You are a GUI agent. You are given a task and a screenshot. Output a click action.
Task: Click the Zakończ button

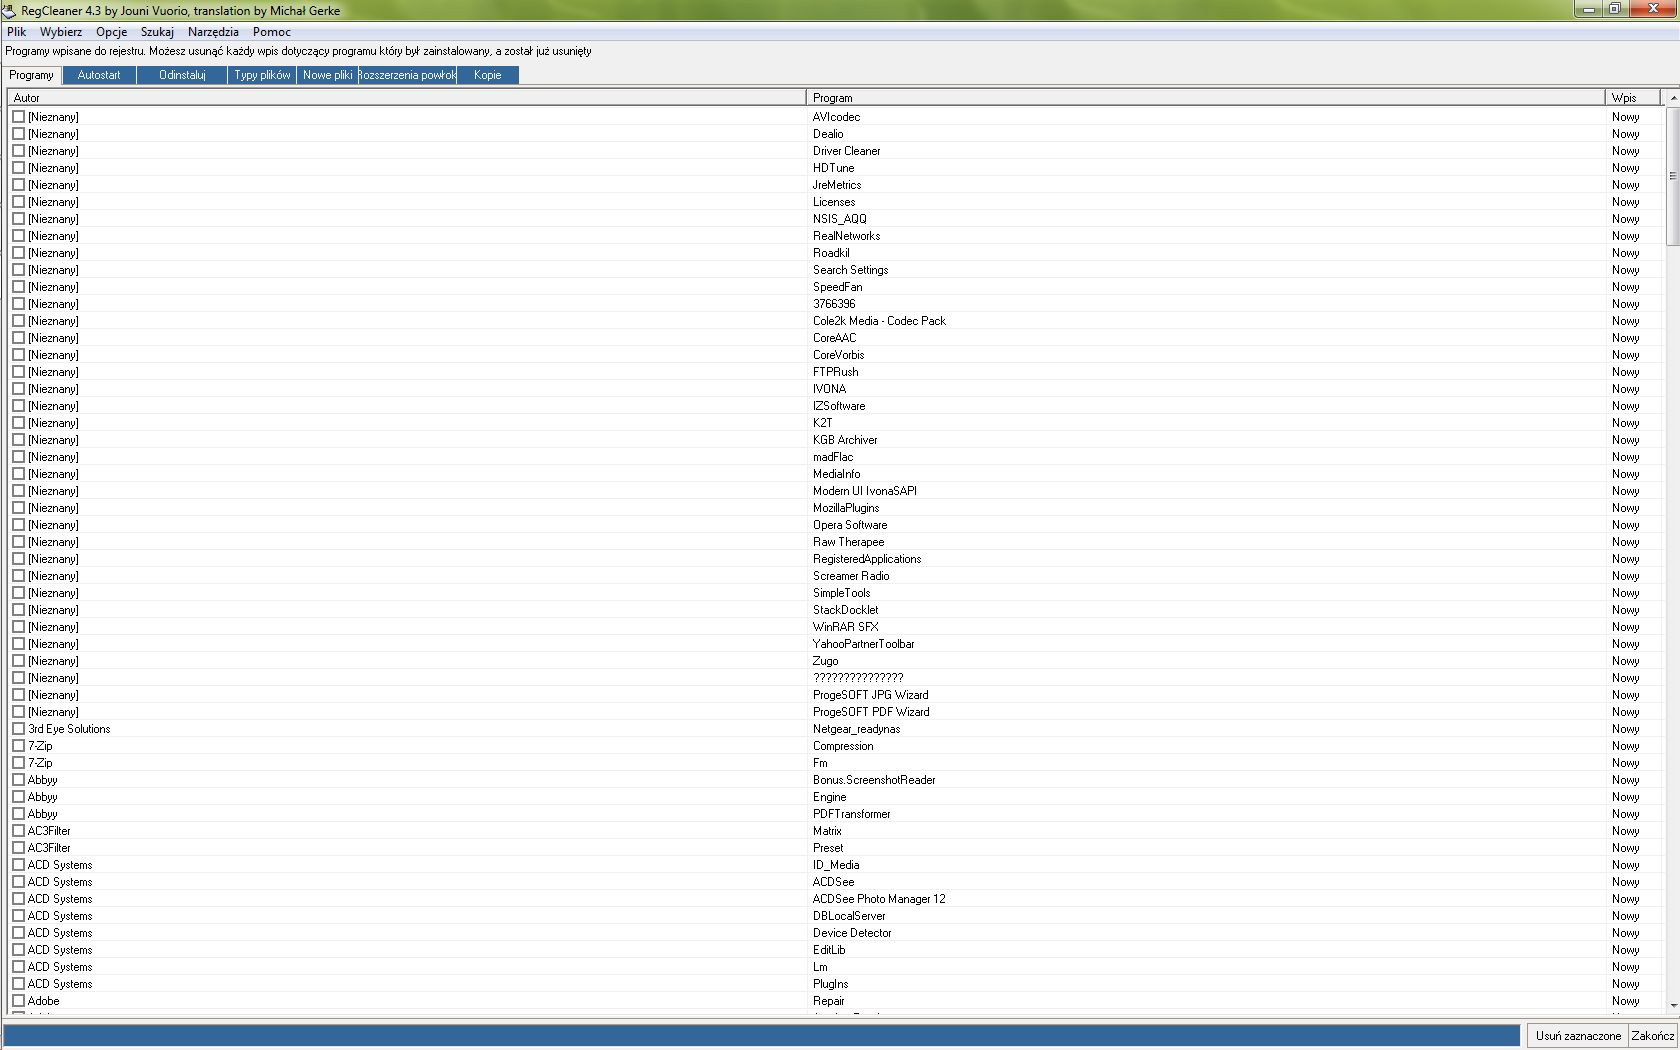(x=1653, y=1036)
